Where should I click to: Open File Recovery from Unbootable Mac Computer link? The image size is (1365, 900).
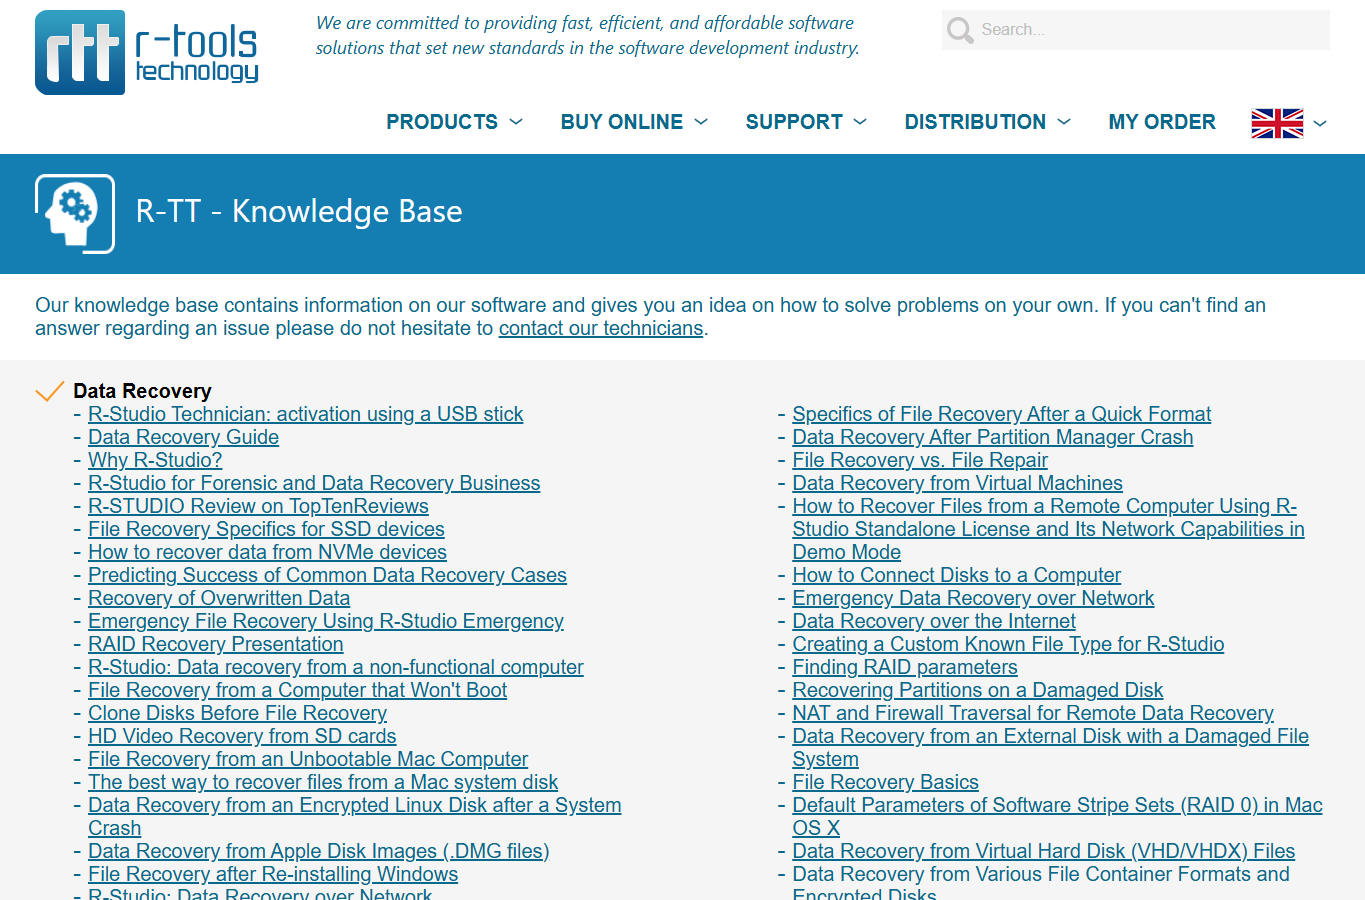click(x=308, y=759)
